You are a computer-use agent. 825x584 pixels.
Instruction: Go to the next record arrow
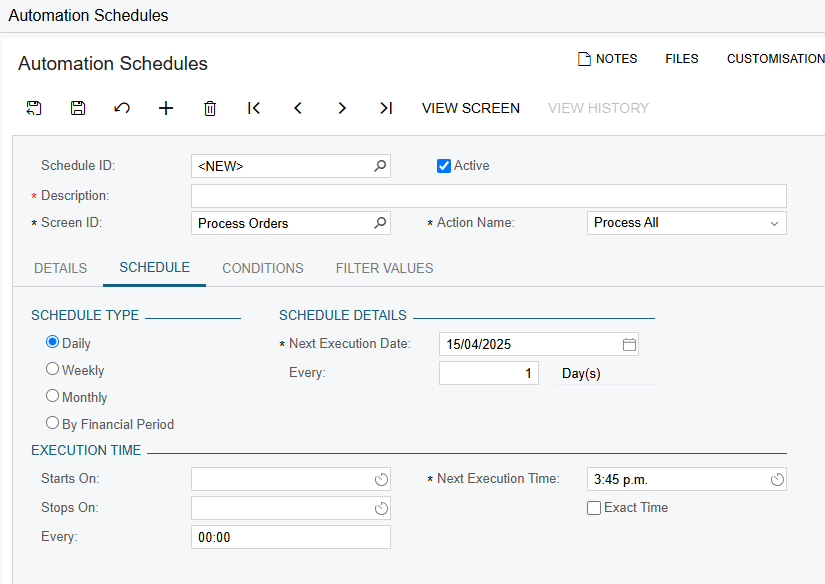coord(342,108)
